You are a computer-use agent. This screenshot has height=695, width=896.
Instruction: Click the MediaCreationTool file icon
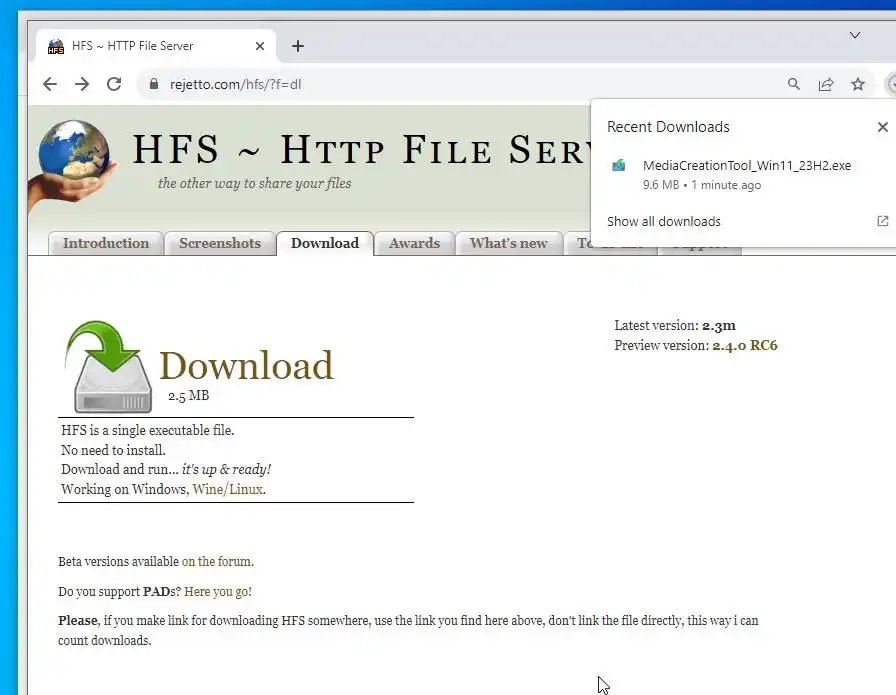tap(618, 166)
